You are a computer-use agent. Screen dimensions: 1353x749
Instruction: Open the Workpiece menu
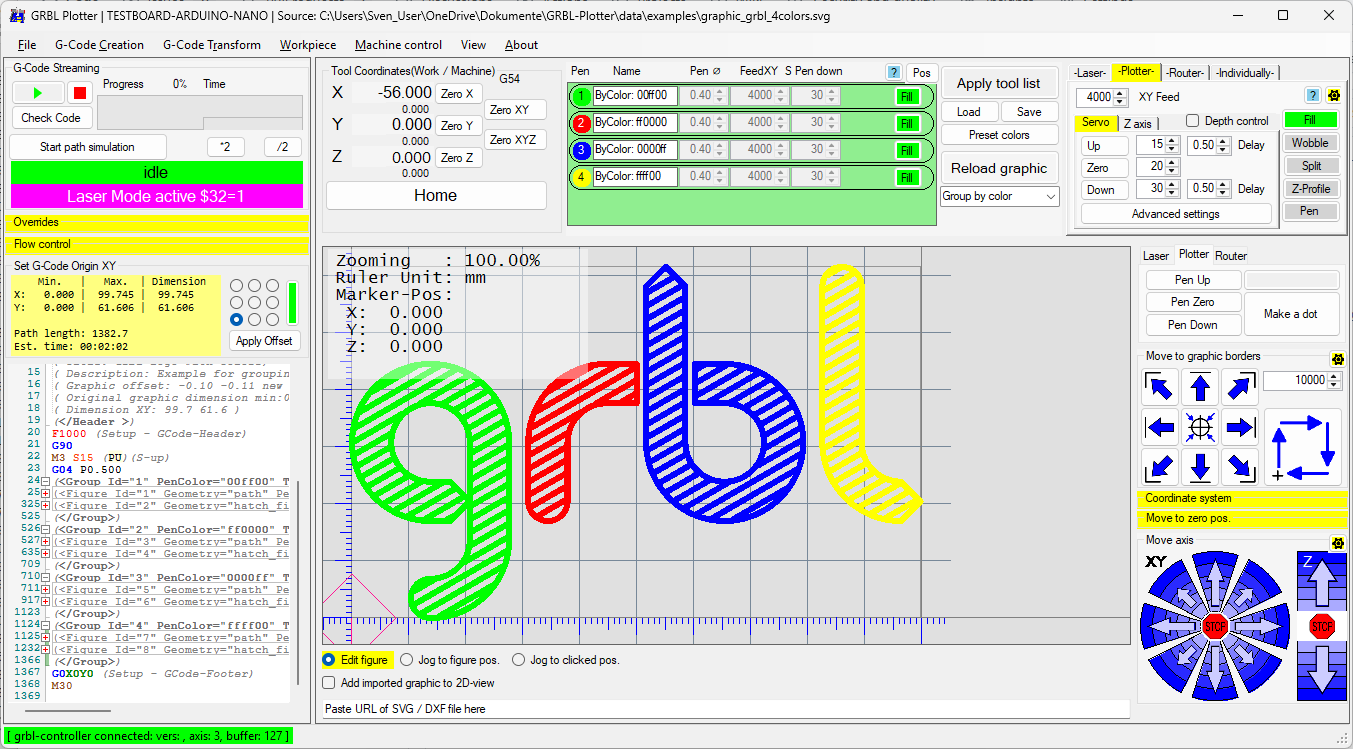308,45
